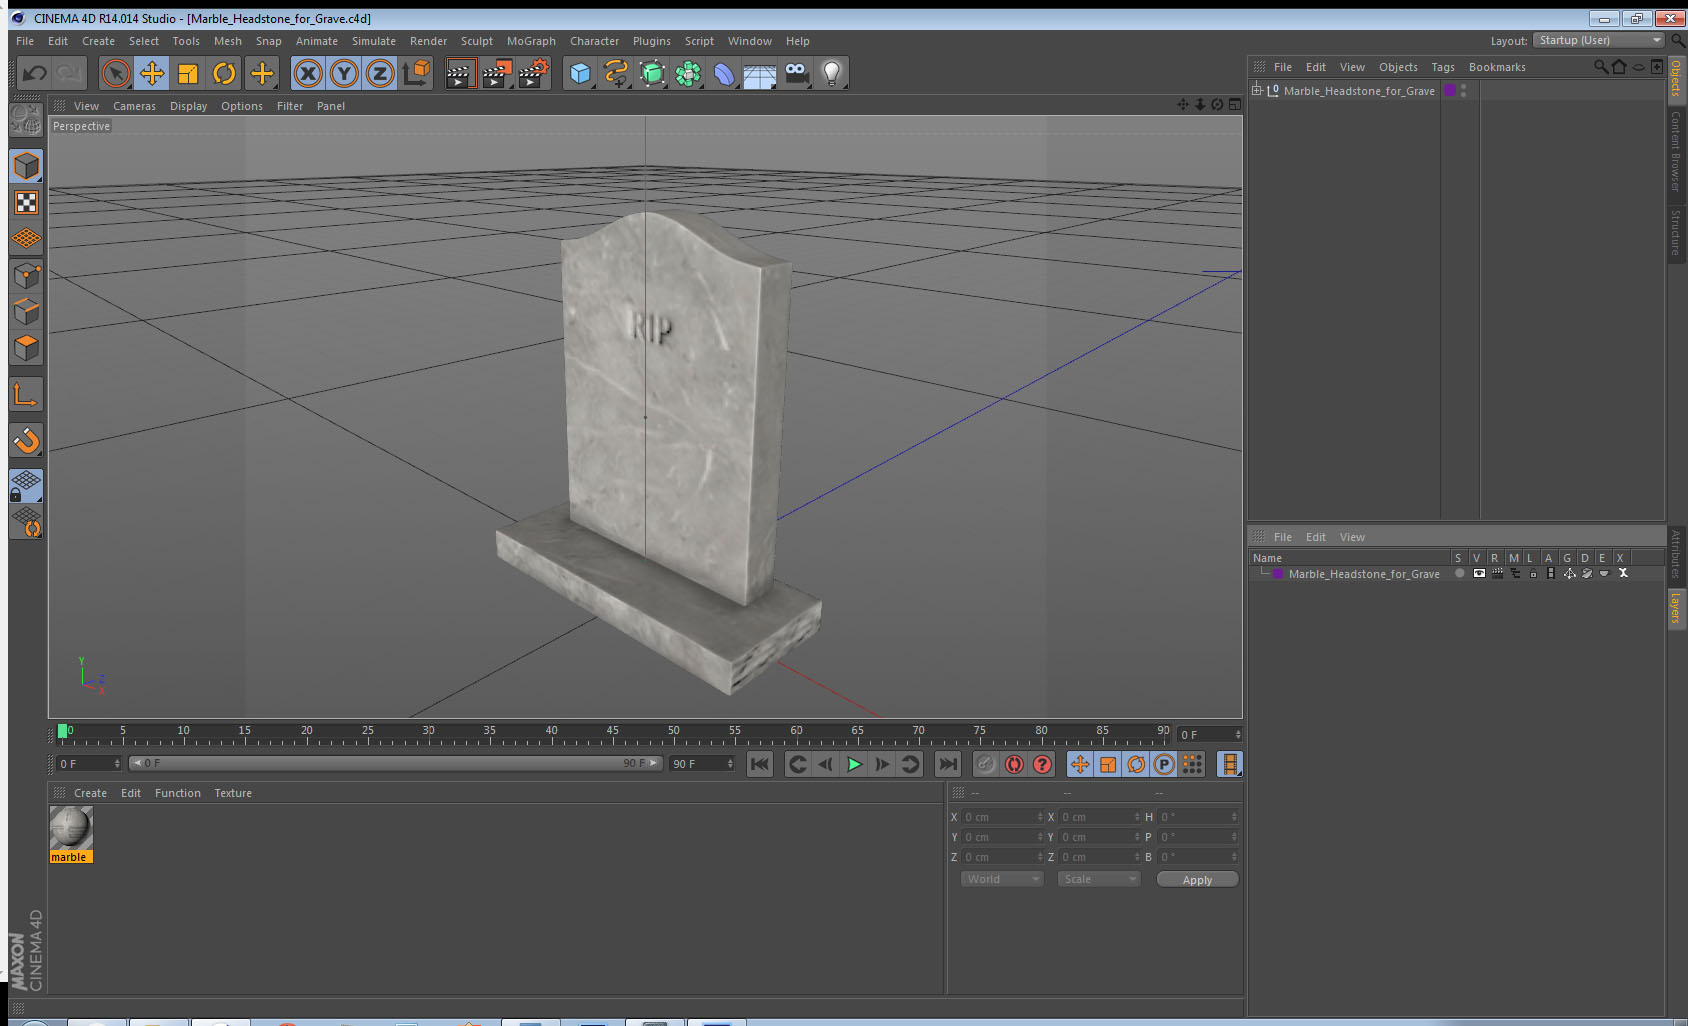This screenshot has height=1026, width=1688.
Task: Open the File menu in main menu bar
Action: 25,41
